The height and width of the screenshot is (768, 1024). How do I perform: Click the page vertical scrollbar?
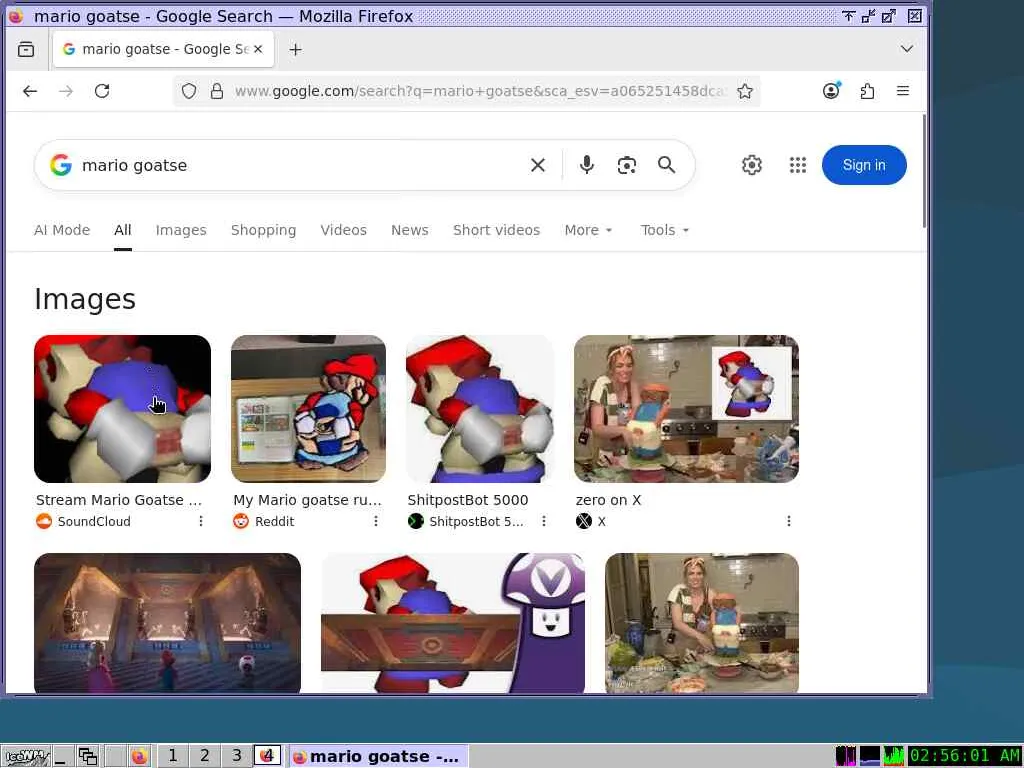pos(924,171)
